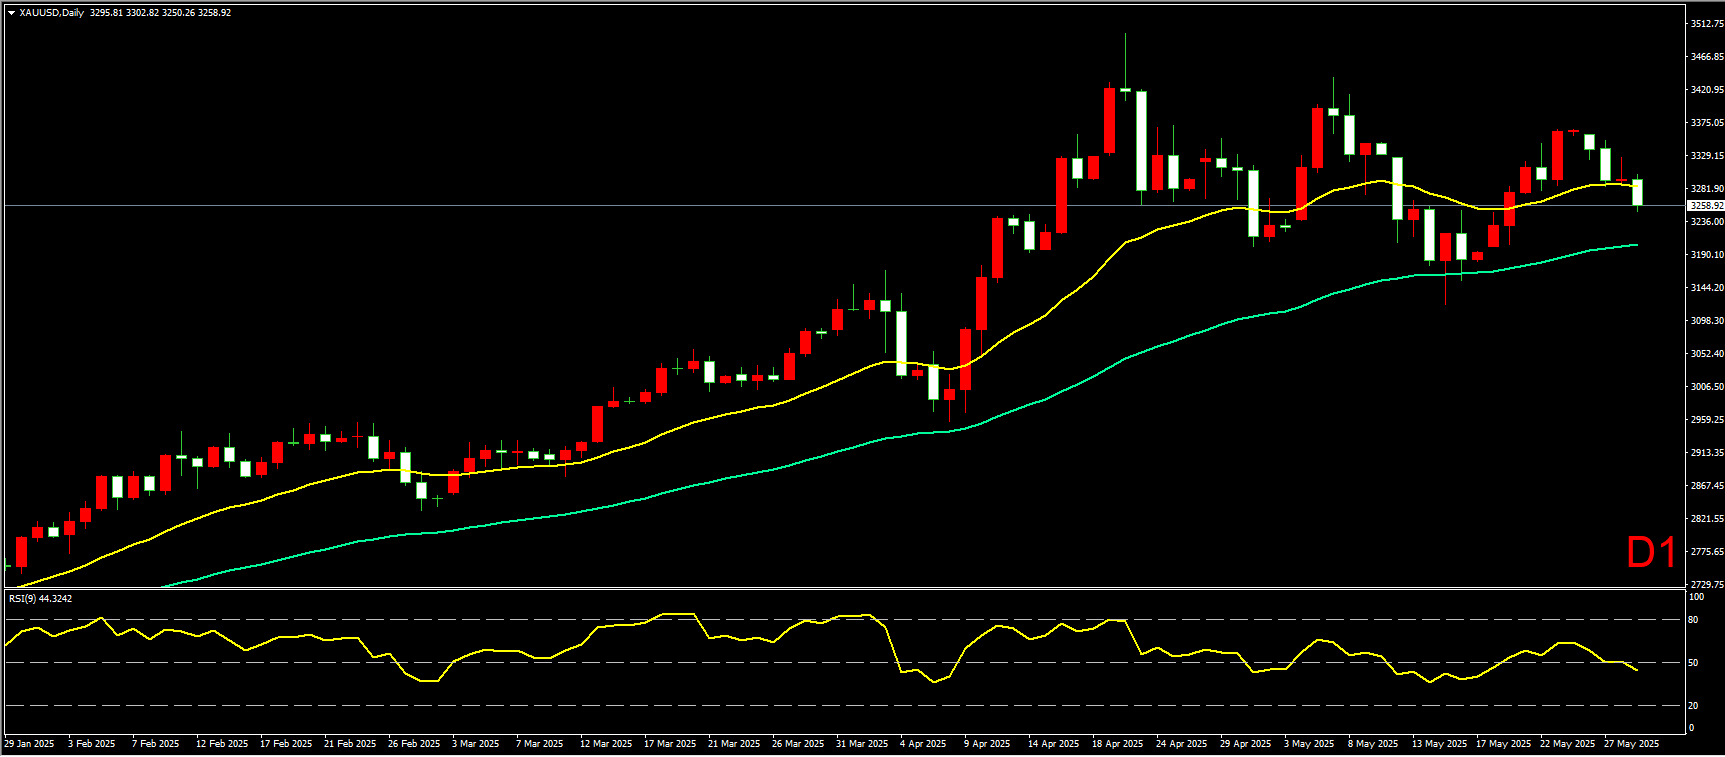Click the highlighted current price tag 3258.92
Screen dimensions: 1725x757
1705,206
